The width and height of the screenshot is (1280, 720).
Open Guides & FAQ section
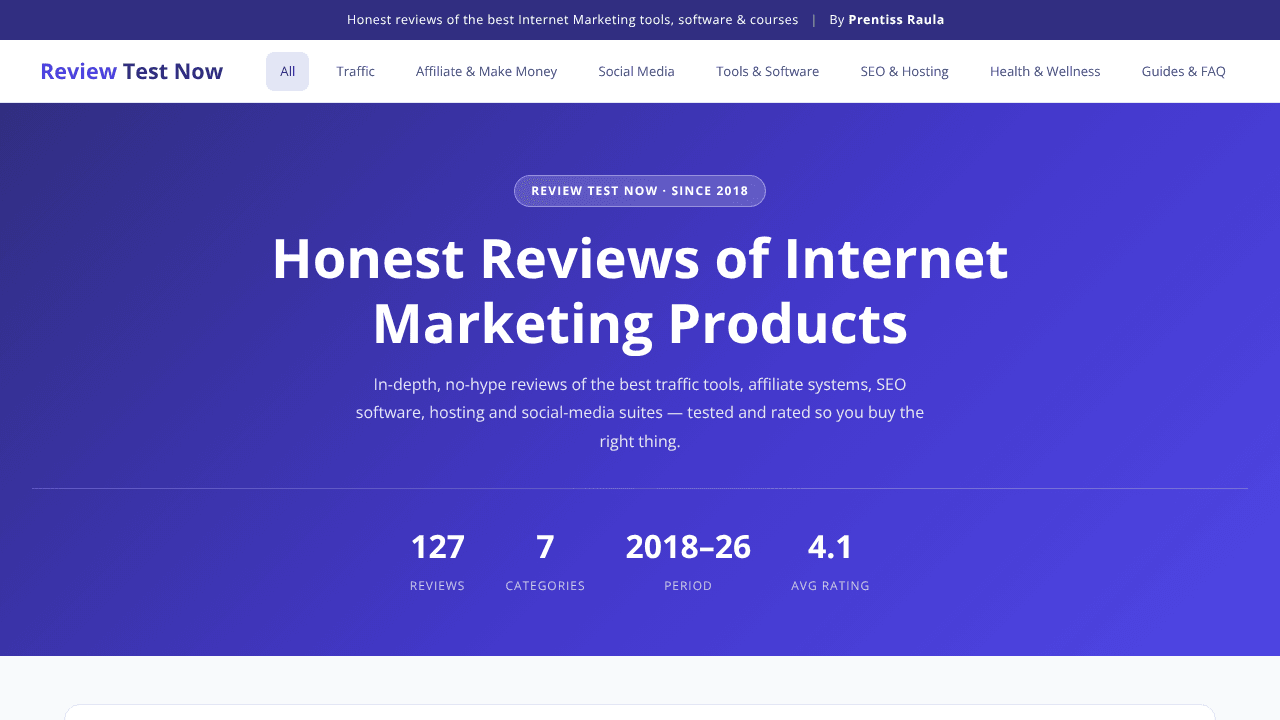[1183, 71]
